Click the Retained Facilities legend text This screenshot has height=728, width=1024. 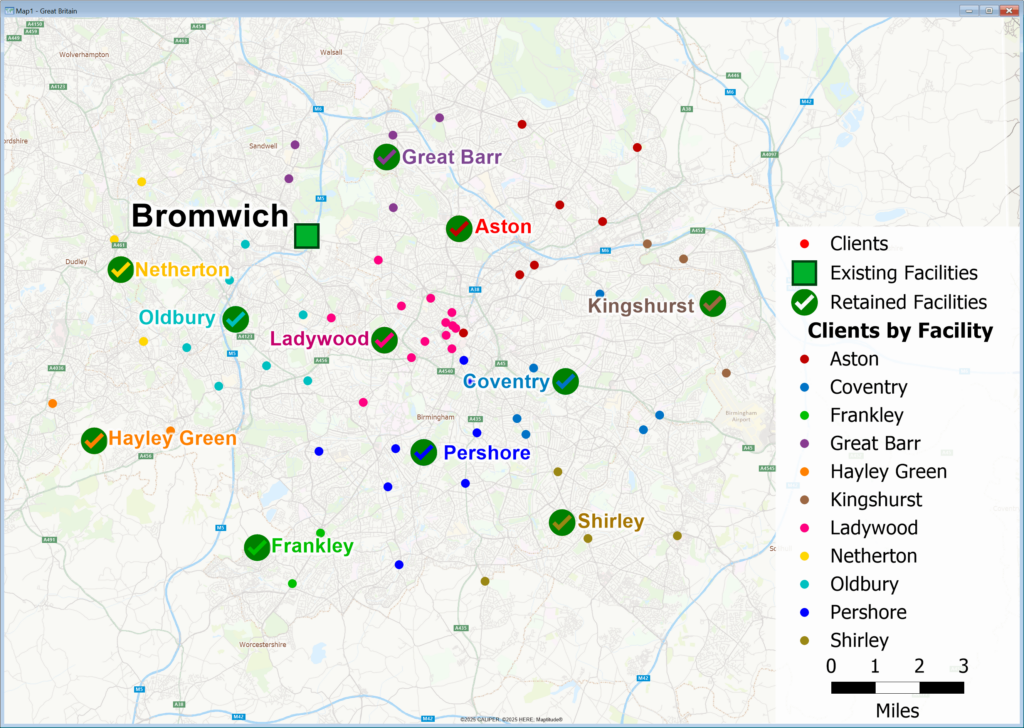(x=908, y=302)
